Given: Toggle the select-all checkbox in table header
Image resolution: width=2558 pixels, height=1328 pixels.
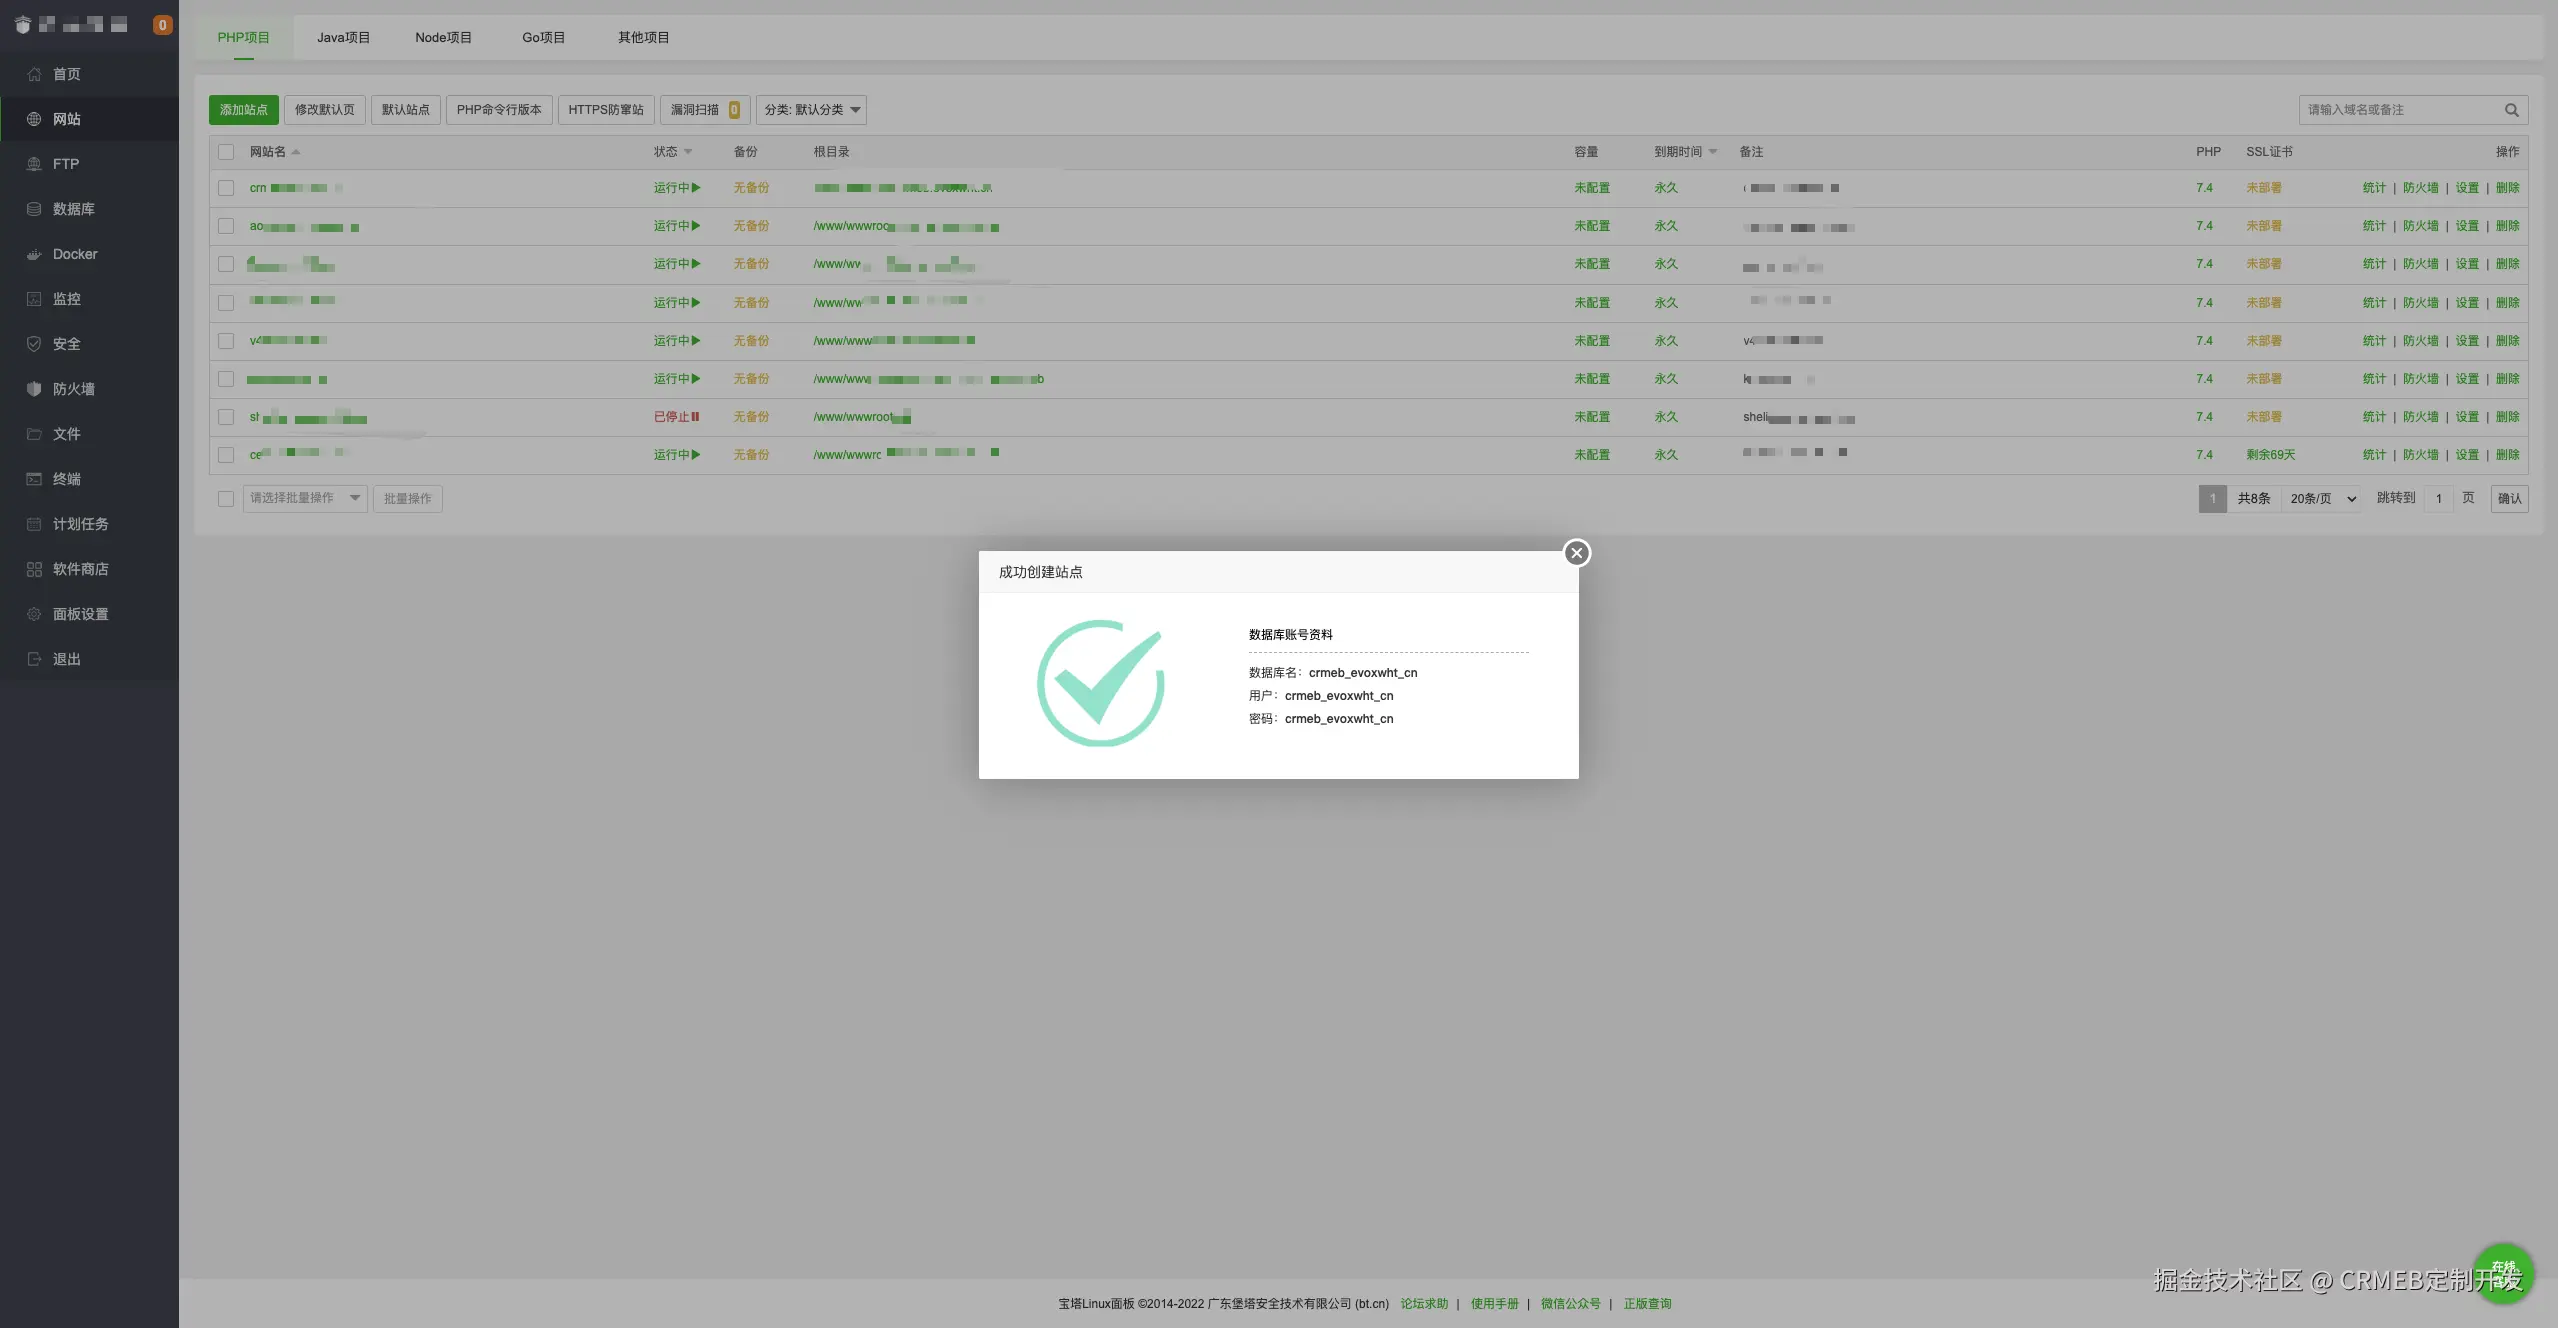Looking at the screenshot, I should click(226, 152).
